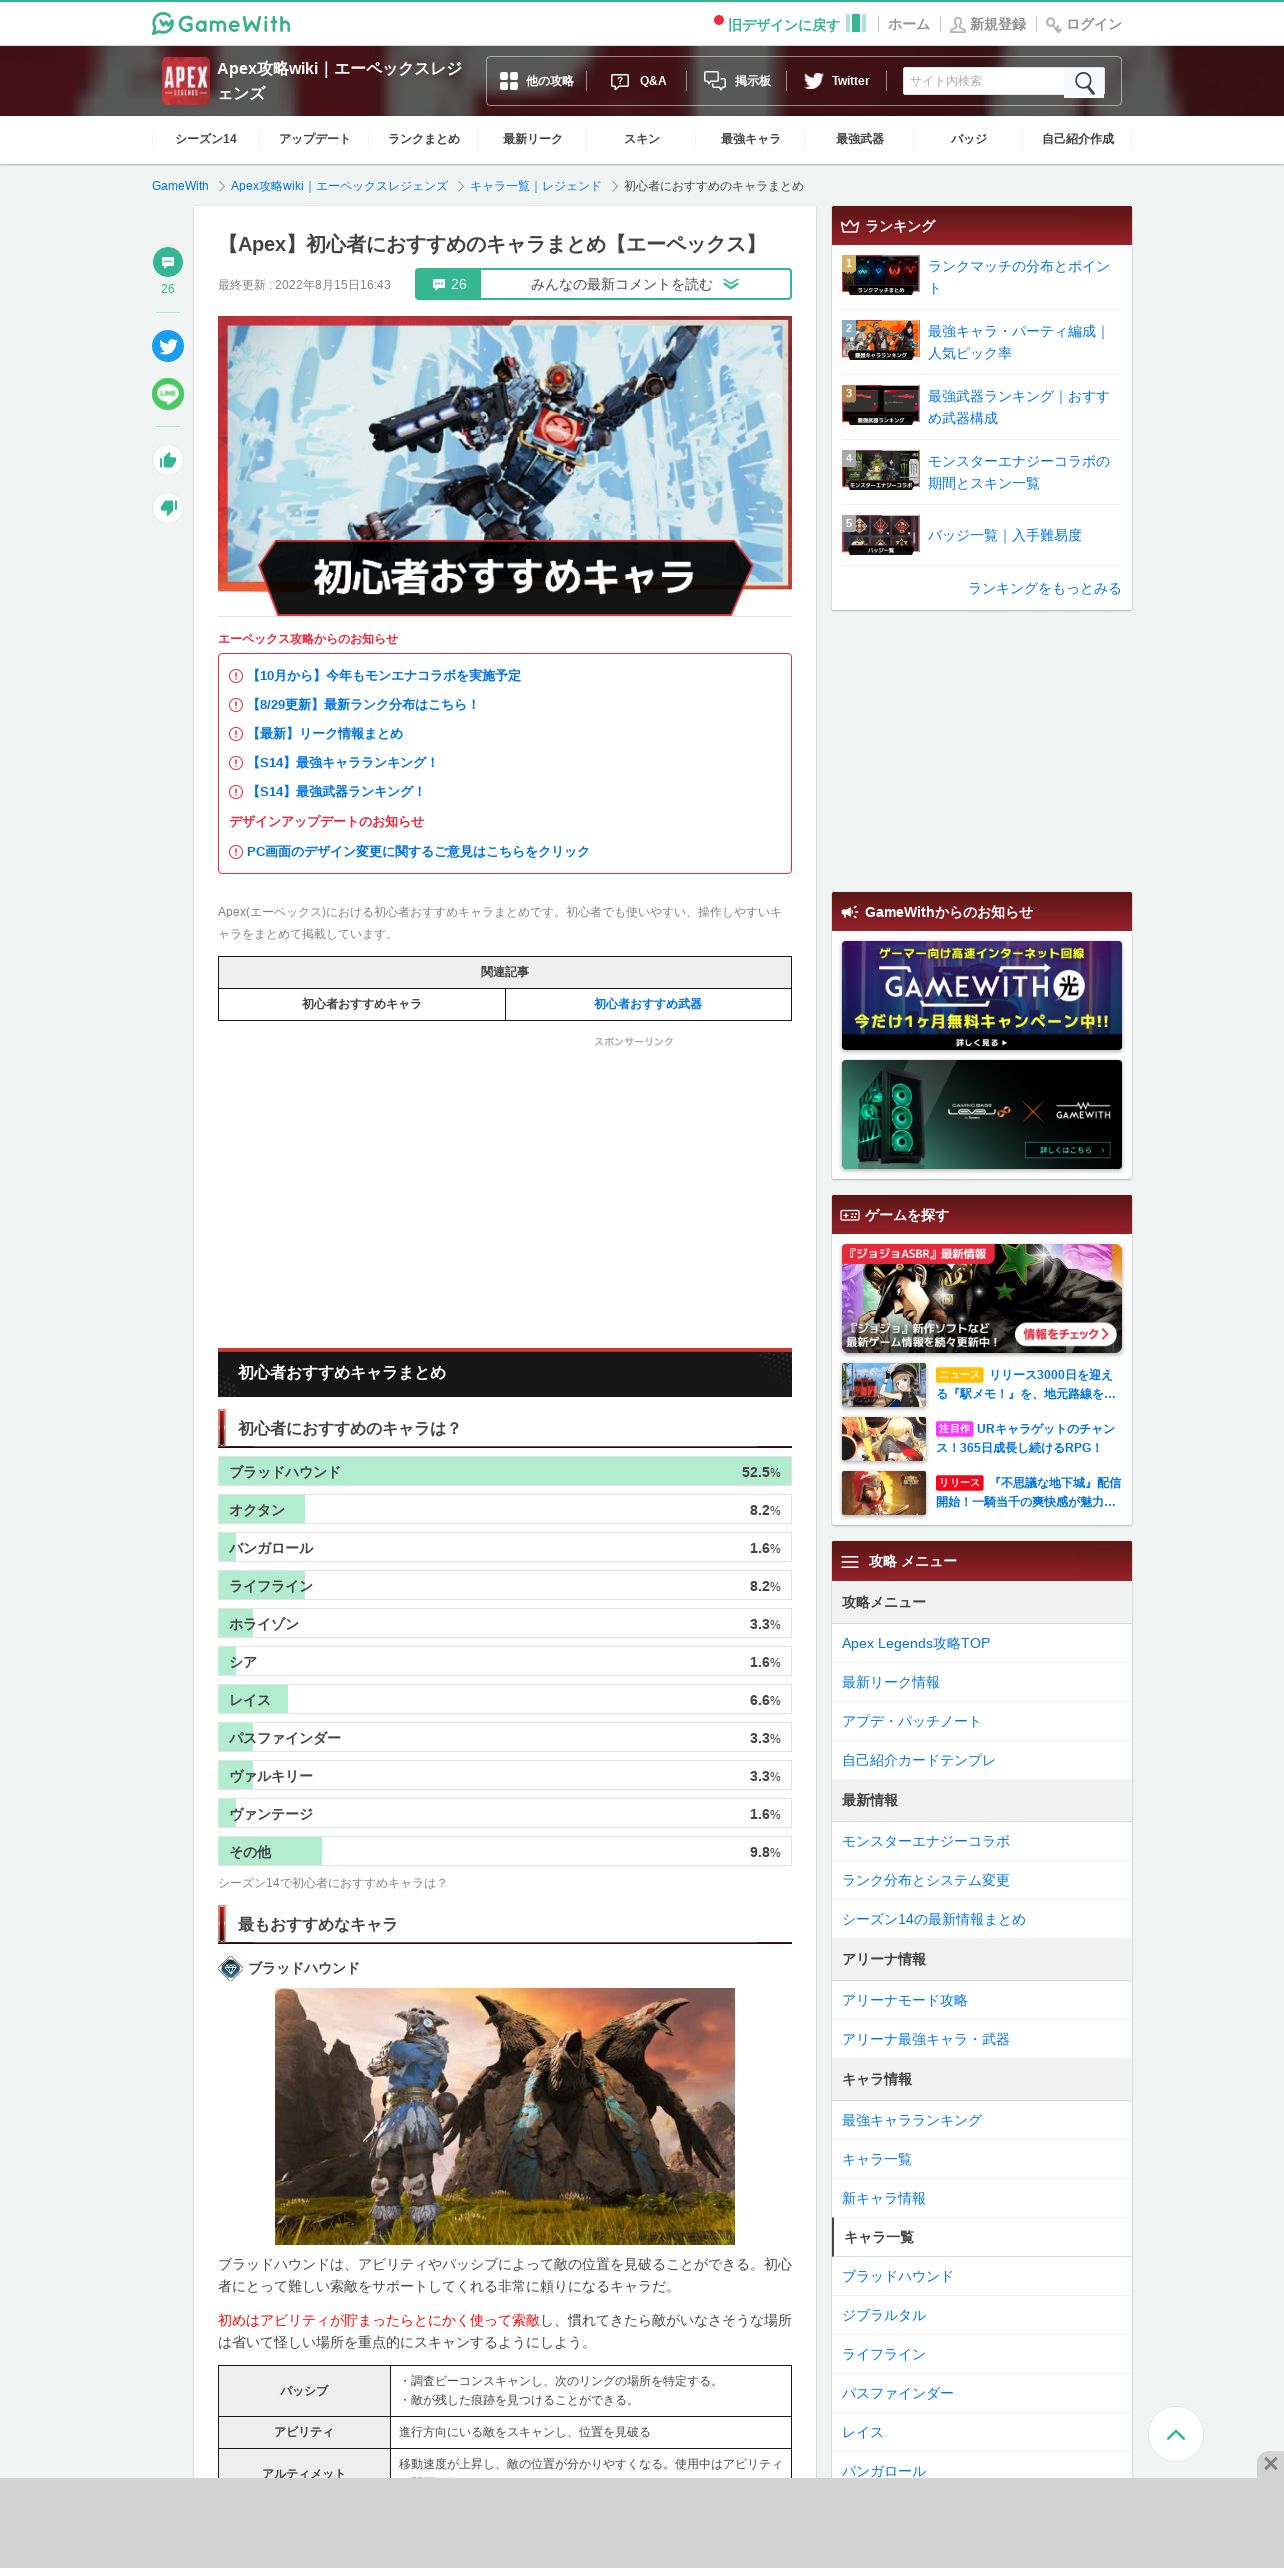Open the 最強武器 nav tab
This screenshot has width=1284, height=2568.
pyautogui.click(x=860, y=139)
